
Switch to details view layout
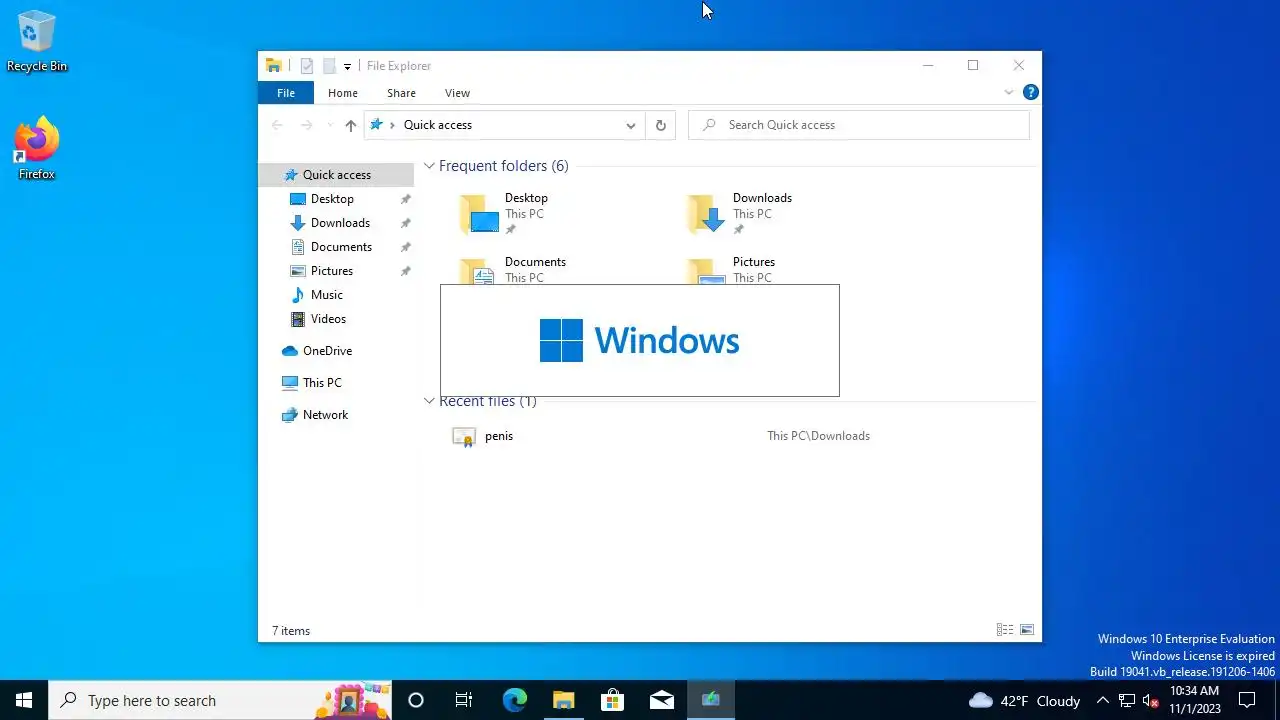(1005, 630)
